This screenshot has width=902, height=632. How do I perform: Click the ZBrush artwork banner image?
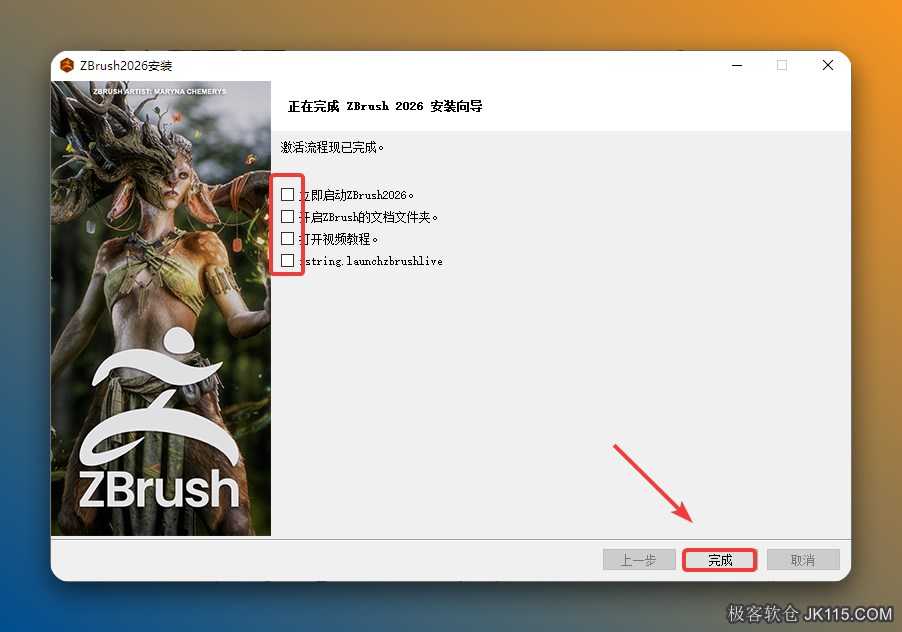coord(160,308)
